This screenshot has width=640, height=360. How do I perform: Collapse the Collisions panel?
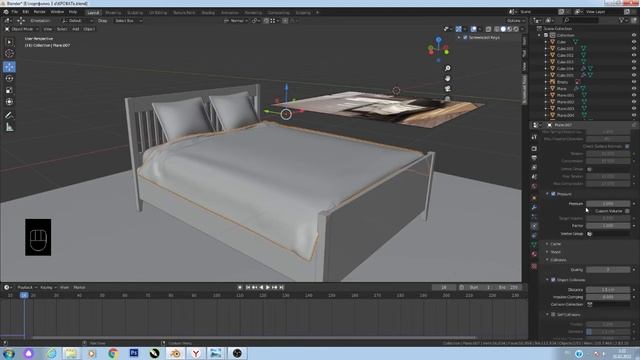click(547, 260)
